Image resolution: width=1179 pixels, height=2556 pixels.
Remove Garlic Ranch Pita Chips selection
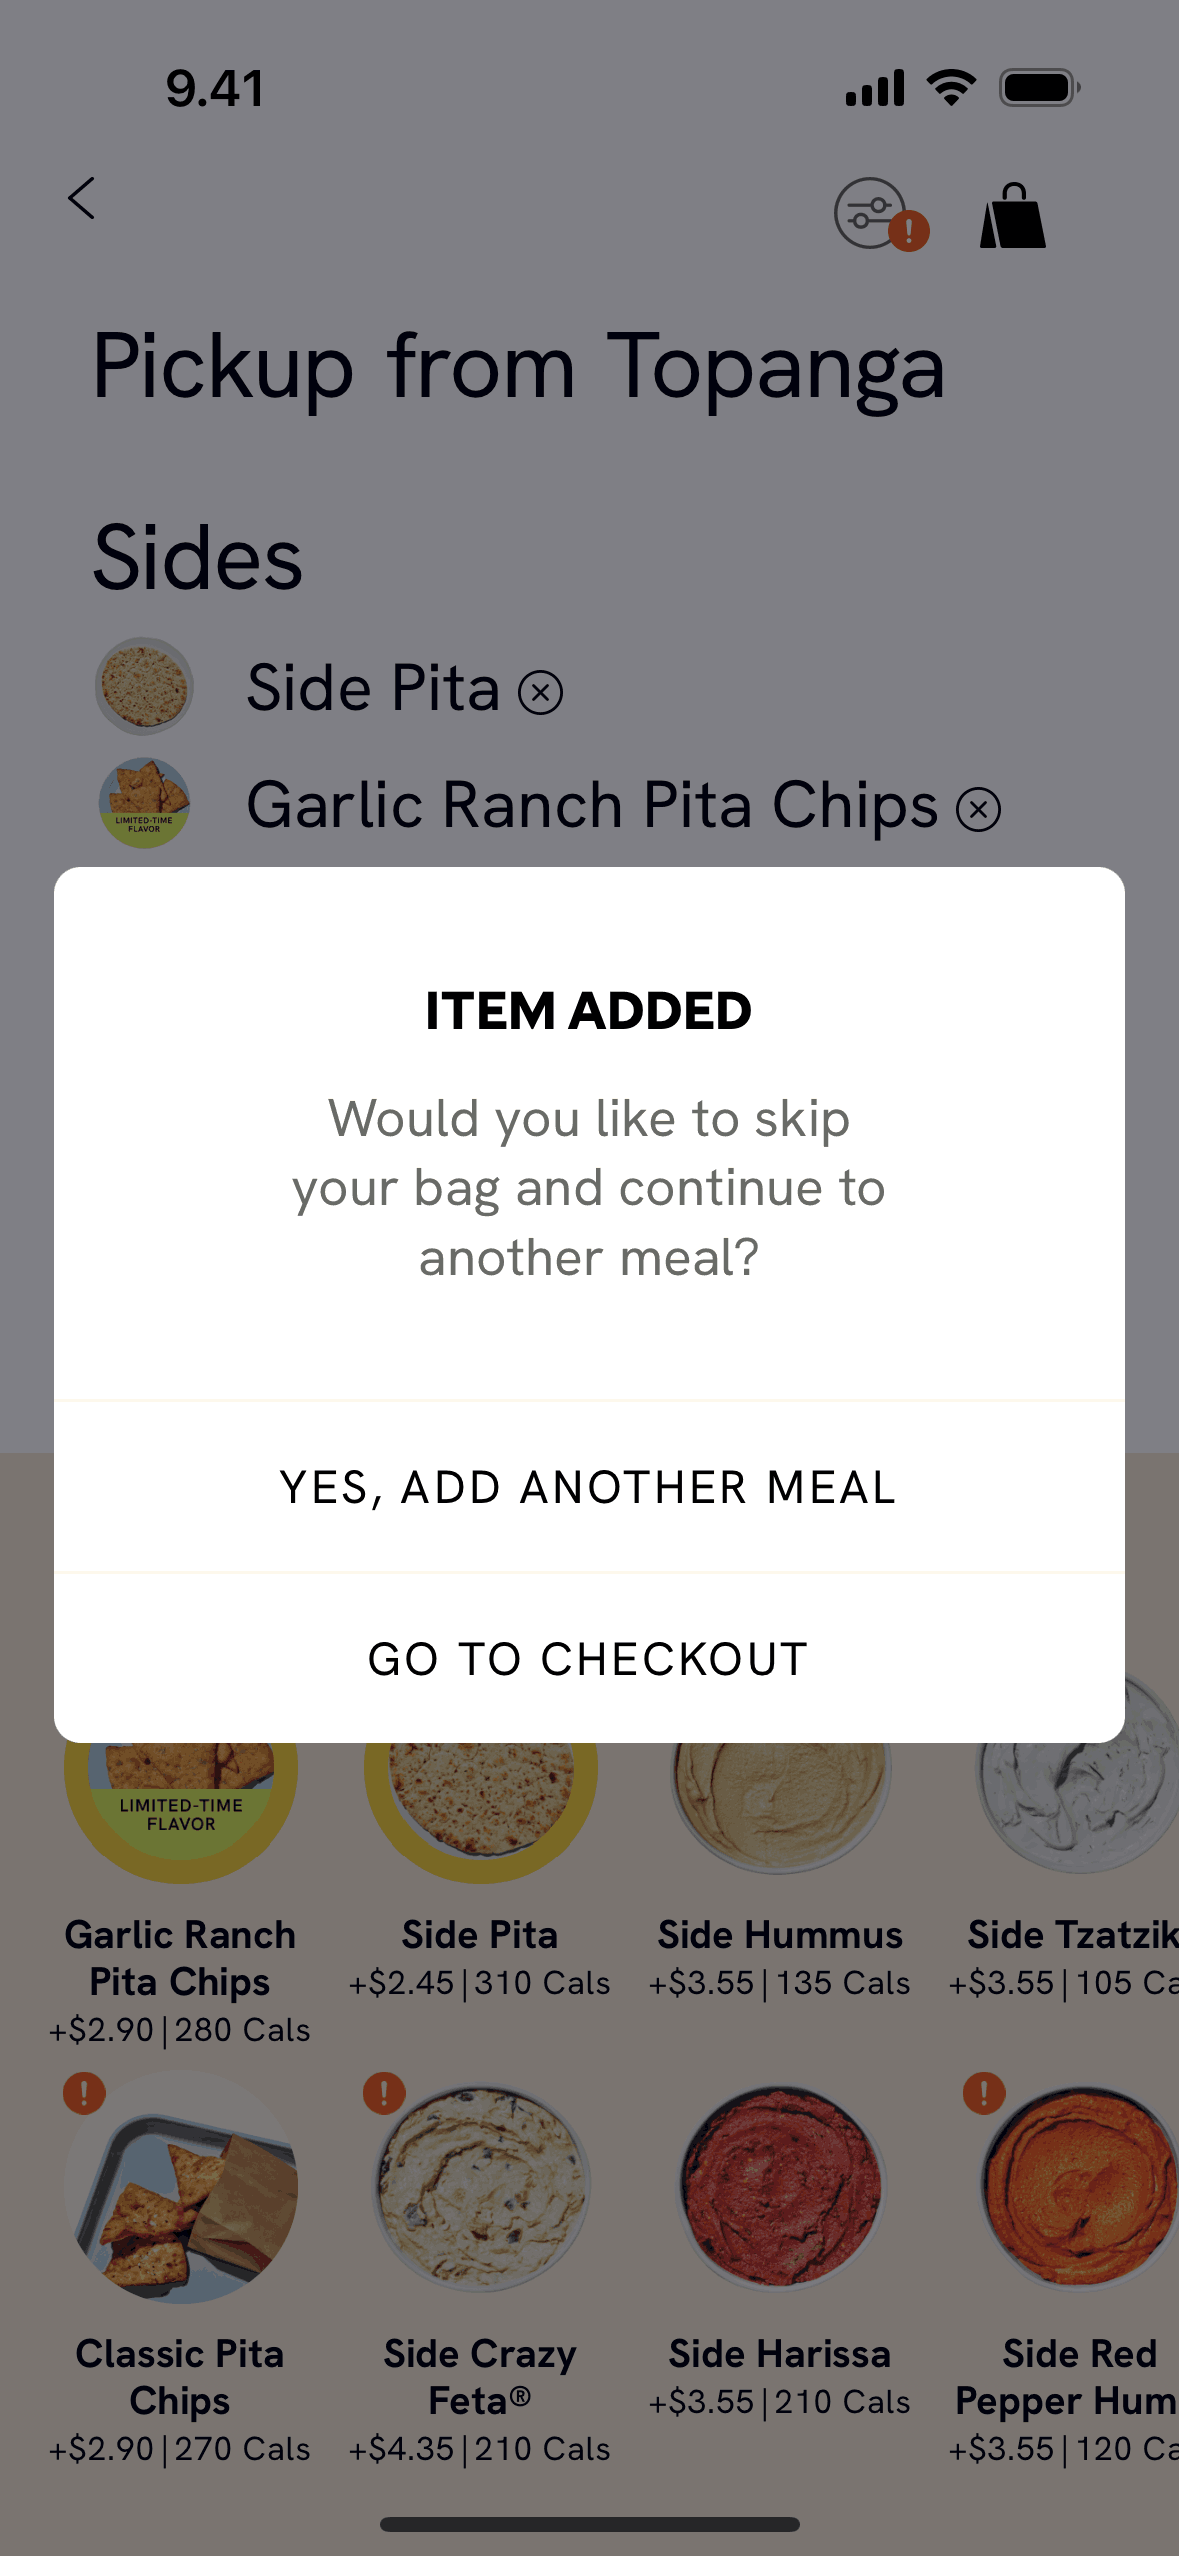coord(978,809)
